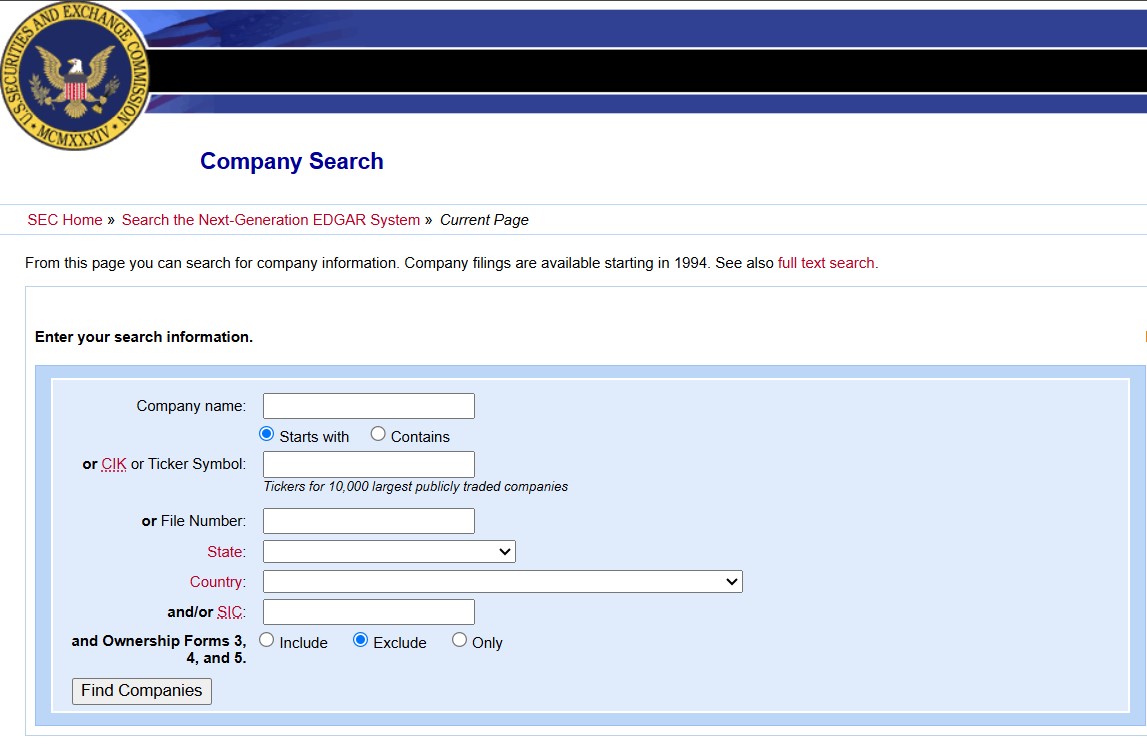This screenshot has height=752, width=1147.
Task: Open Search the Next-Generation EDGAR System link
Action: point(271,220)
